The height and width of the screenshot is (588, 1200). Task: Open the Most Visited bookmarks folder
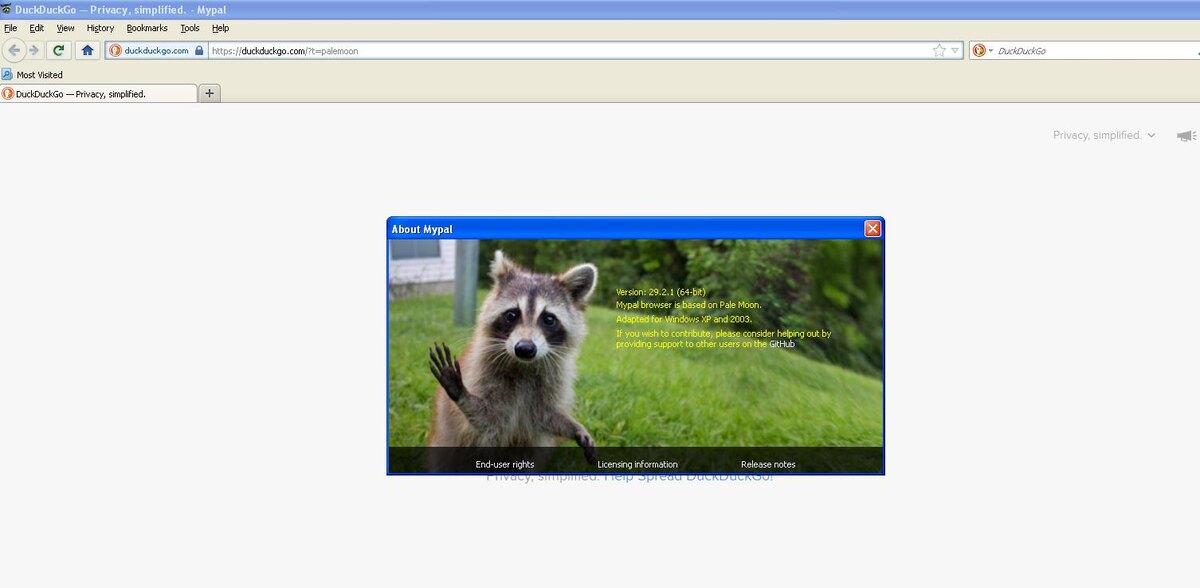[x=32, y=74]
